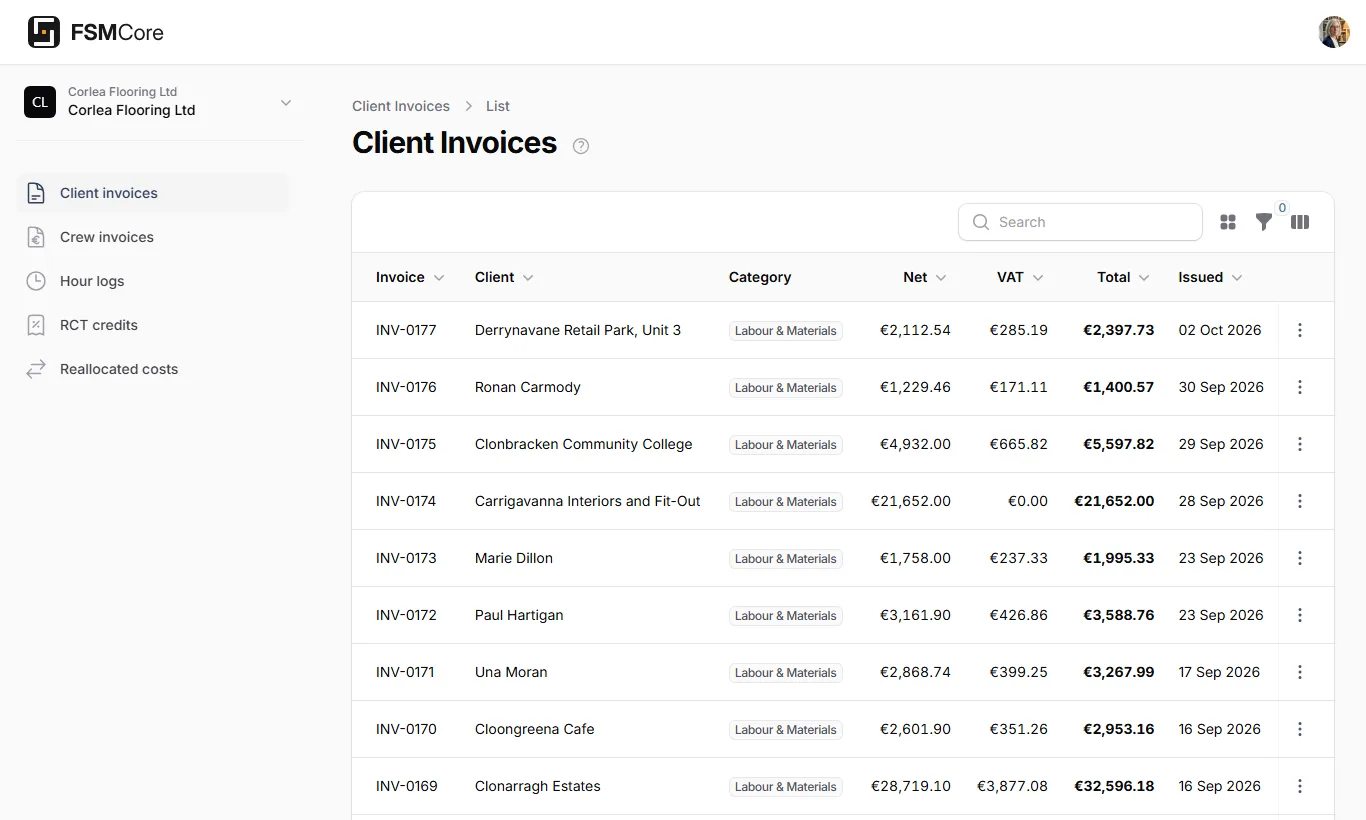Click the Labour & Materials badge for INV-0177
This screenshot has height=820, width=1366.
click(786, 331)
